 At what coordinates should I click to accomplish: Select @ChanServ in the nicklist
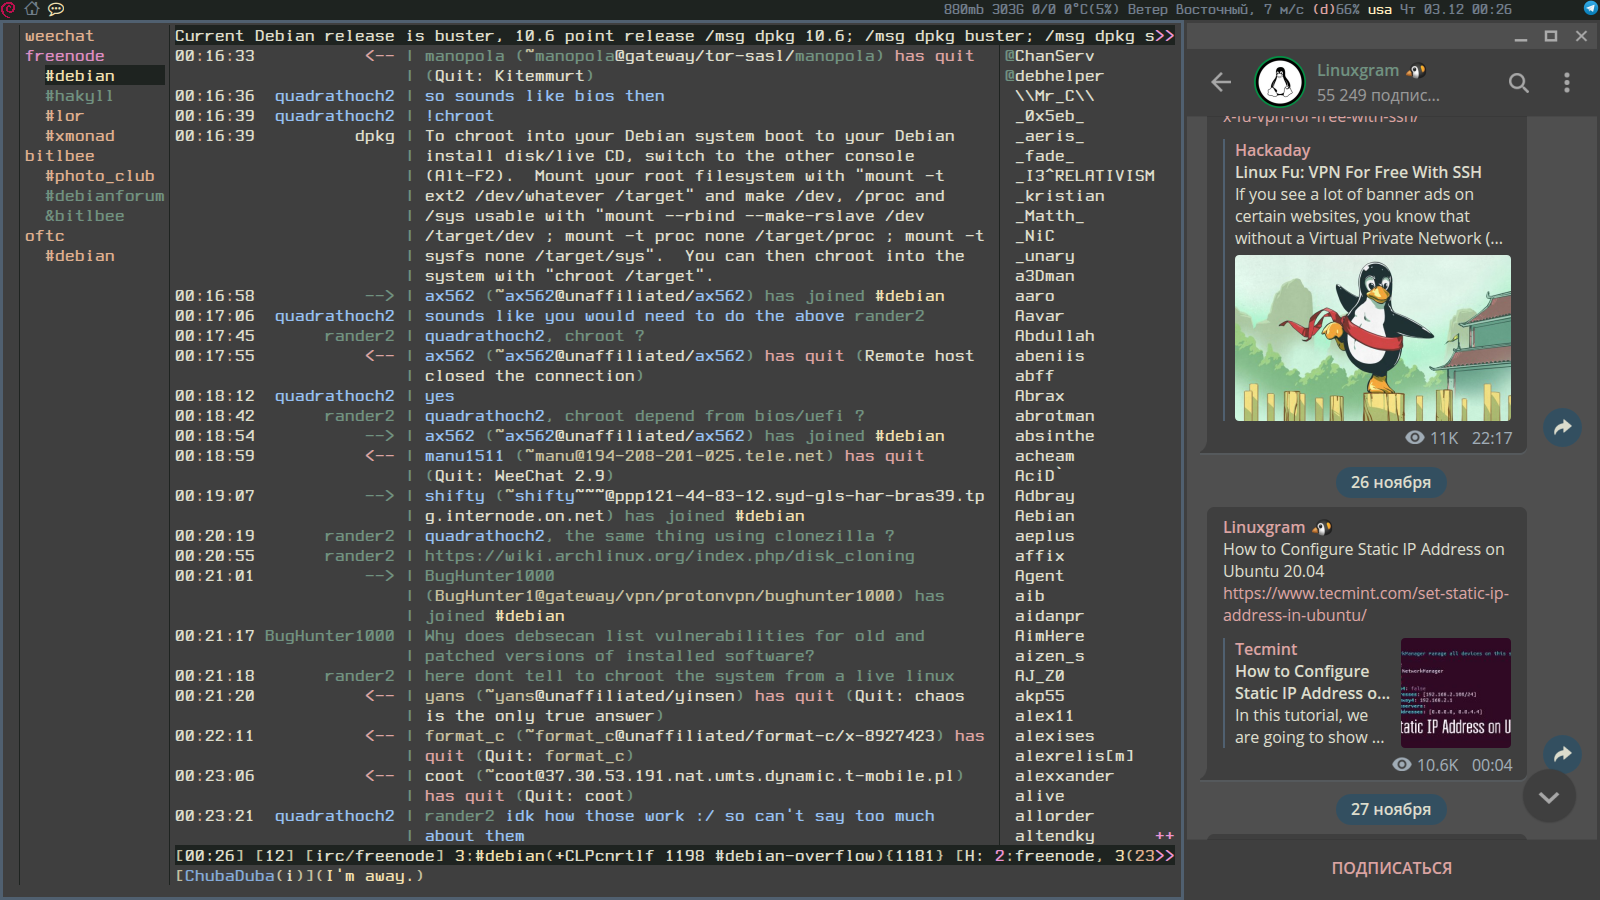point(1049,56)
